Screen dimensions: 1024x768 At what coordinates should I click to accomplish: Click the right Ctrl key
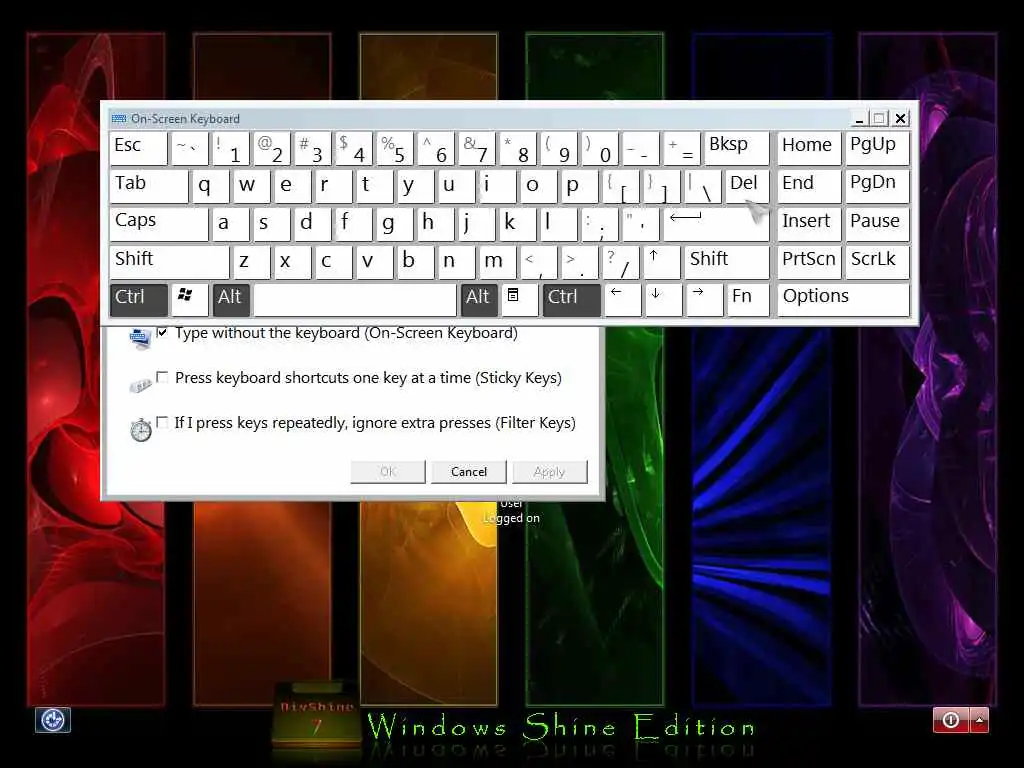[571, 300]
